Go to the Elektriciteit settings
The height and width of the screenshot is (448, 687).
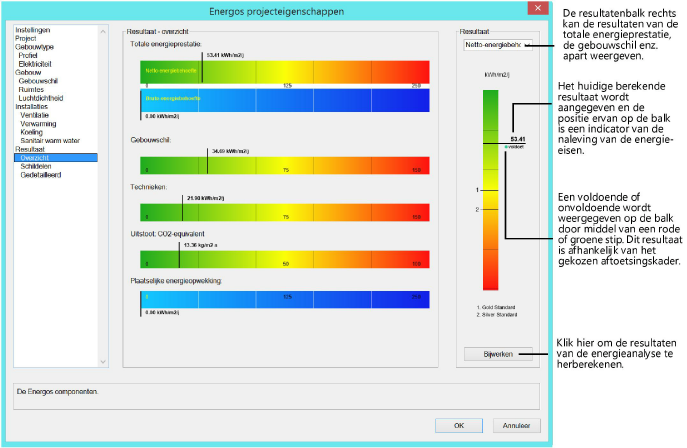38,64
